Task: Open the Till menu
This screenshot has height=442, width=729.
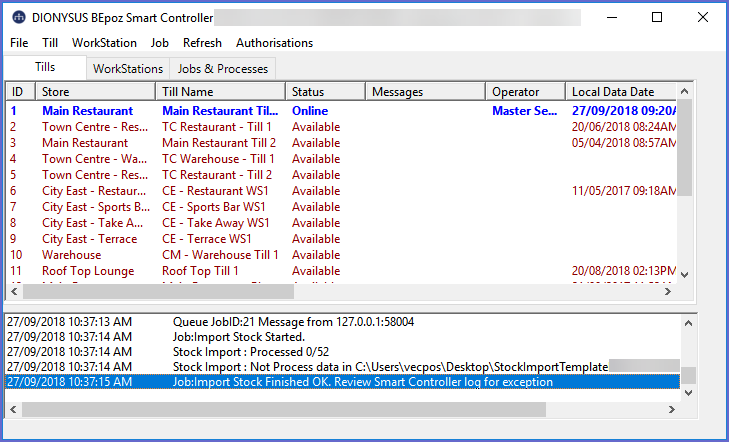Action: pos(50,43)
